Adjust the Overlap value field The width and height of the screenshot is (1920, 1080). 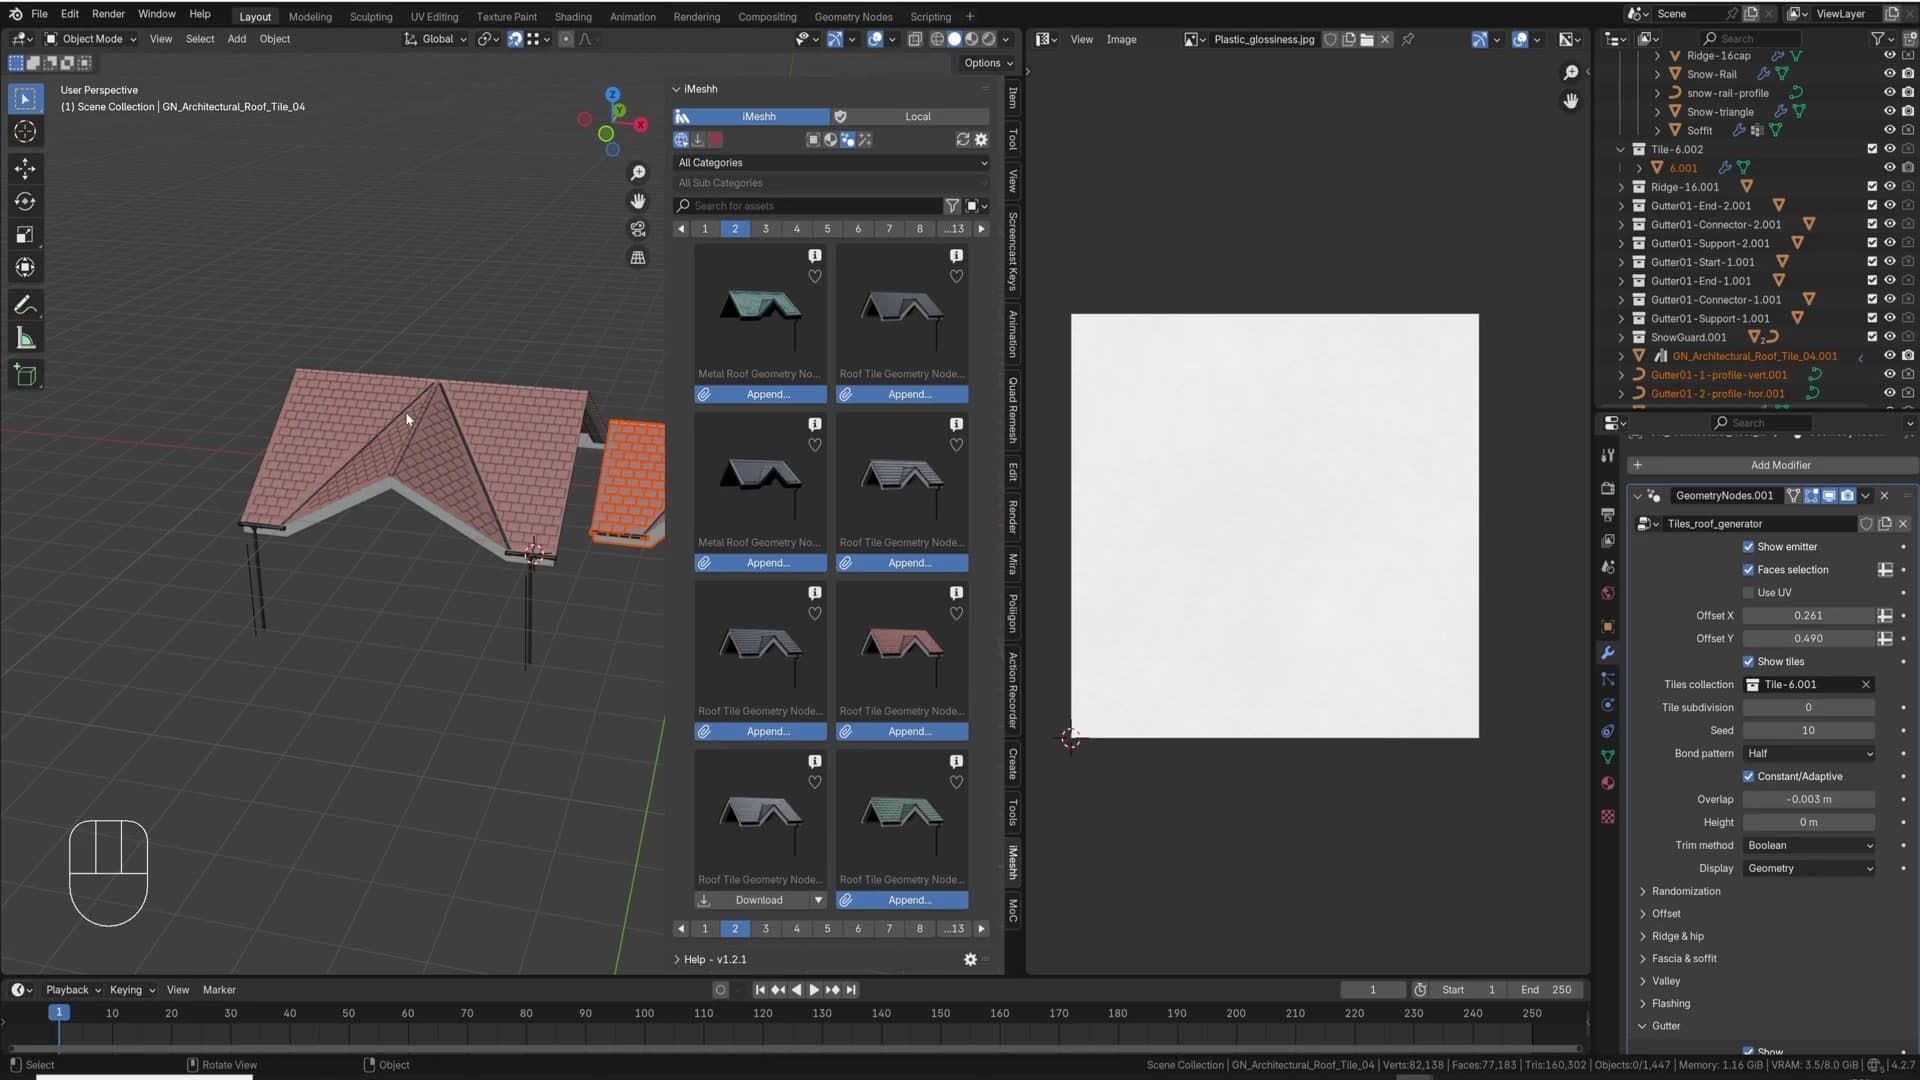pyautogui.click(x=1808, y=800)
